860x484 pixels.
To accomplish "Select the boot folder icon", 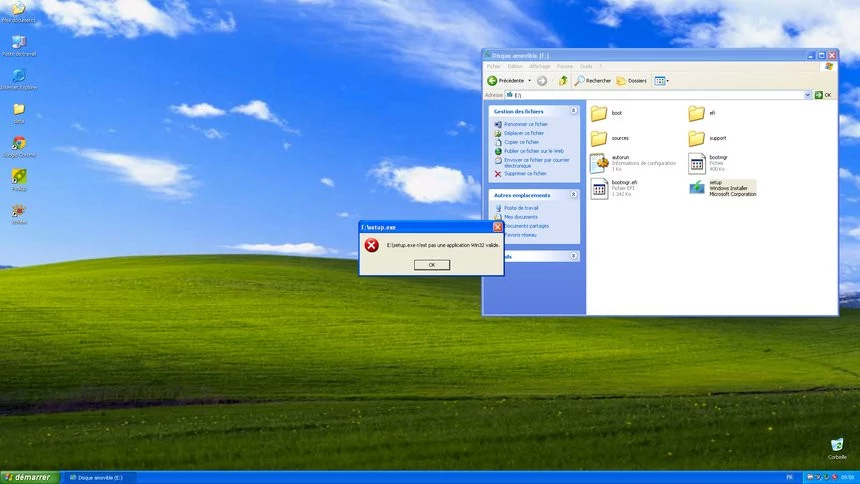I will click(599, 113).
